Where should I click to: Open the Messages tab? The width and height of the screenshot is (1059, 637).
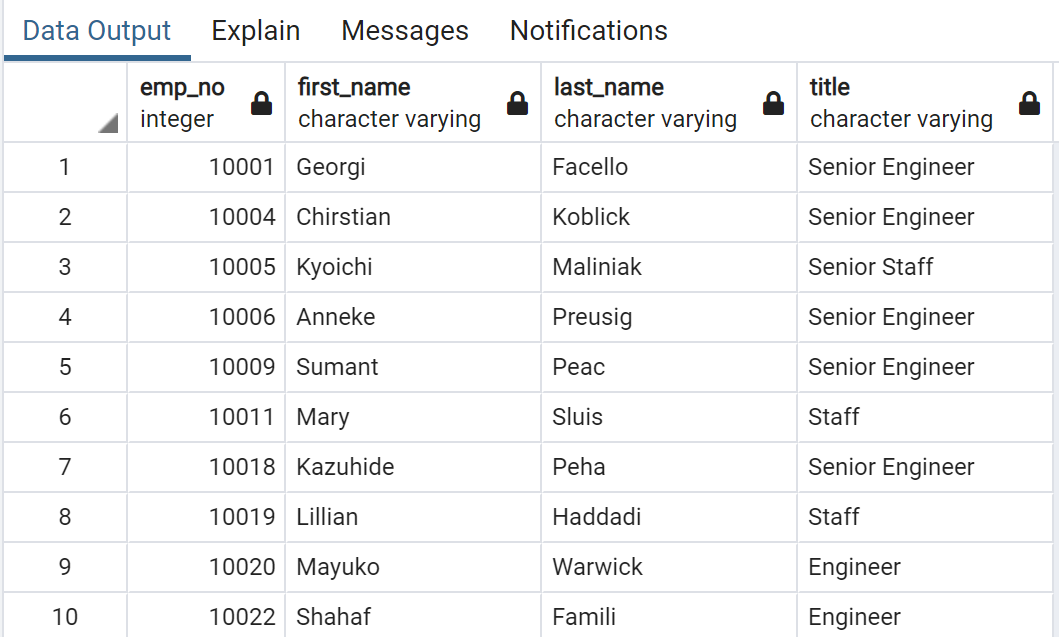(404, 31)
